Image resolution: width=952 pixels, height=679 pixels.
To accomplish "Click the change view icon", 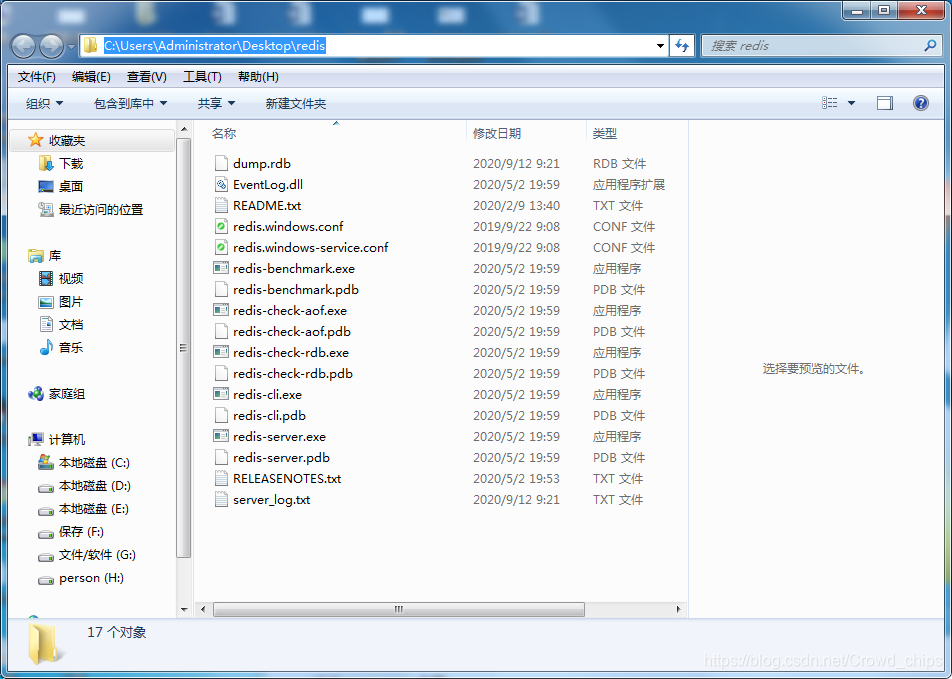I will pos(830,103).
